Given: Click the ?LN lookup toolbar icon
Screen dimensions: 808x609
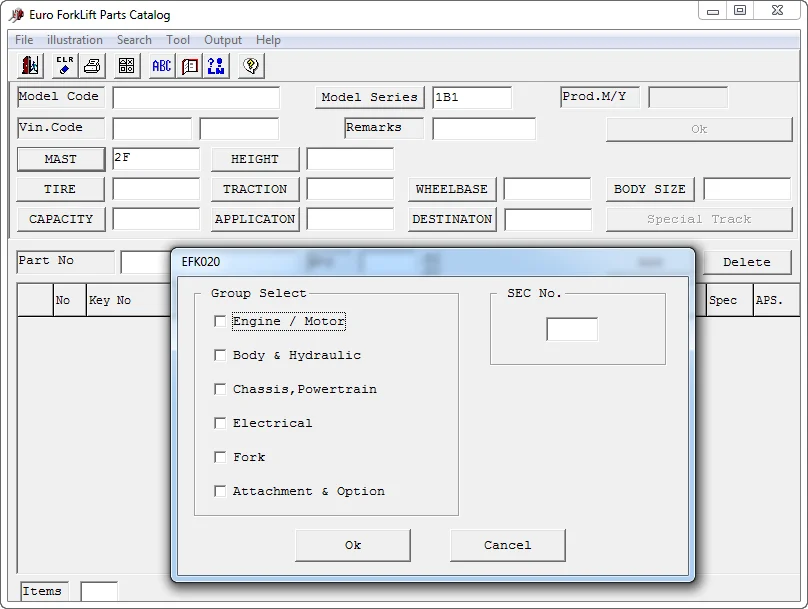Looking at the screenshot, I should pos(216,65).
